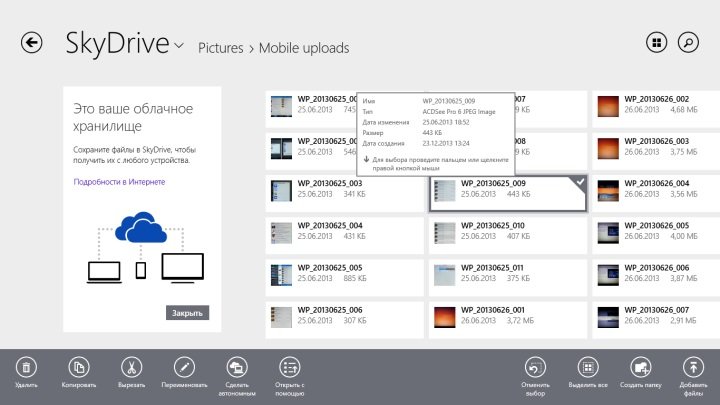Select file WP_20130626_001
This screenshot has width=720, height=405.
coord(508,320)
